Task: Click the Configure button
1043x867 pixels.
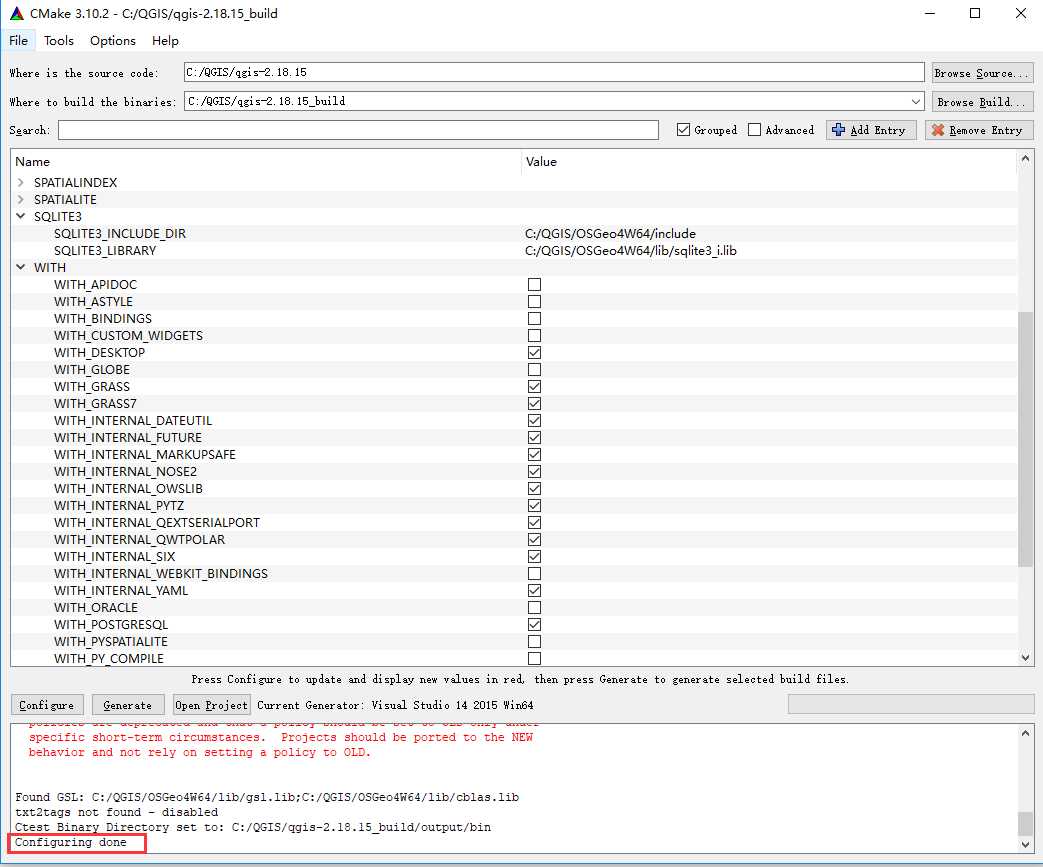Action: [47, 705]
